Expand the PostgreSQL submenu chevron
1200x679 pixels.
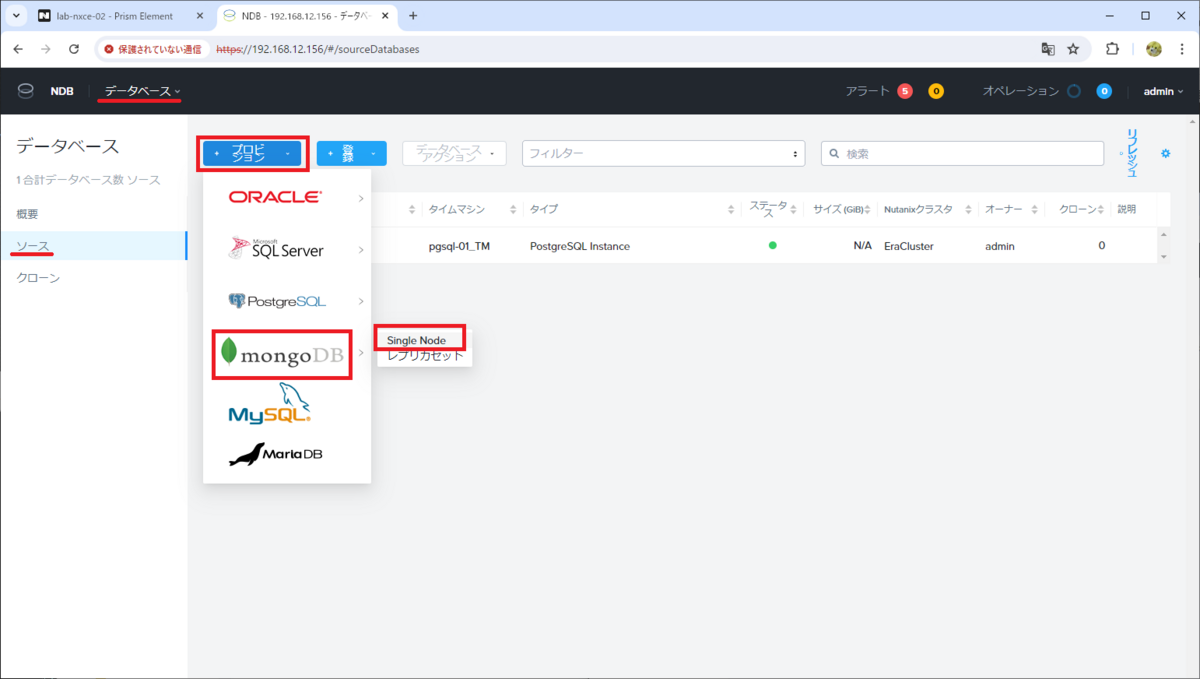[x=361, y=301]
